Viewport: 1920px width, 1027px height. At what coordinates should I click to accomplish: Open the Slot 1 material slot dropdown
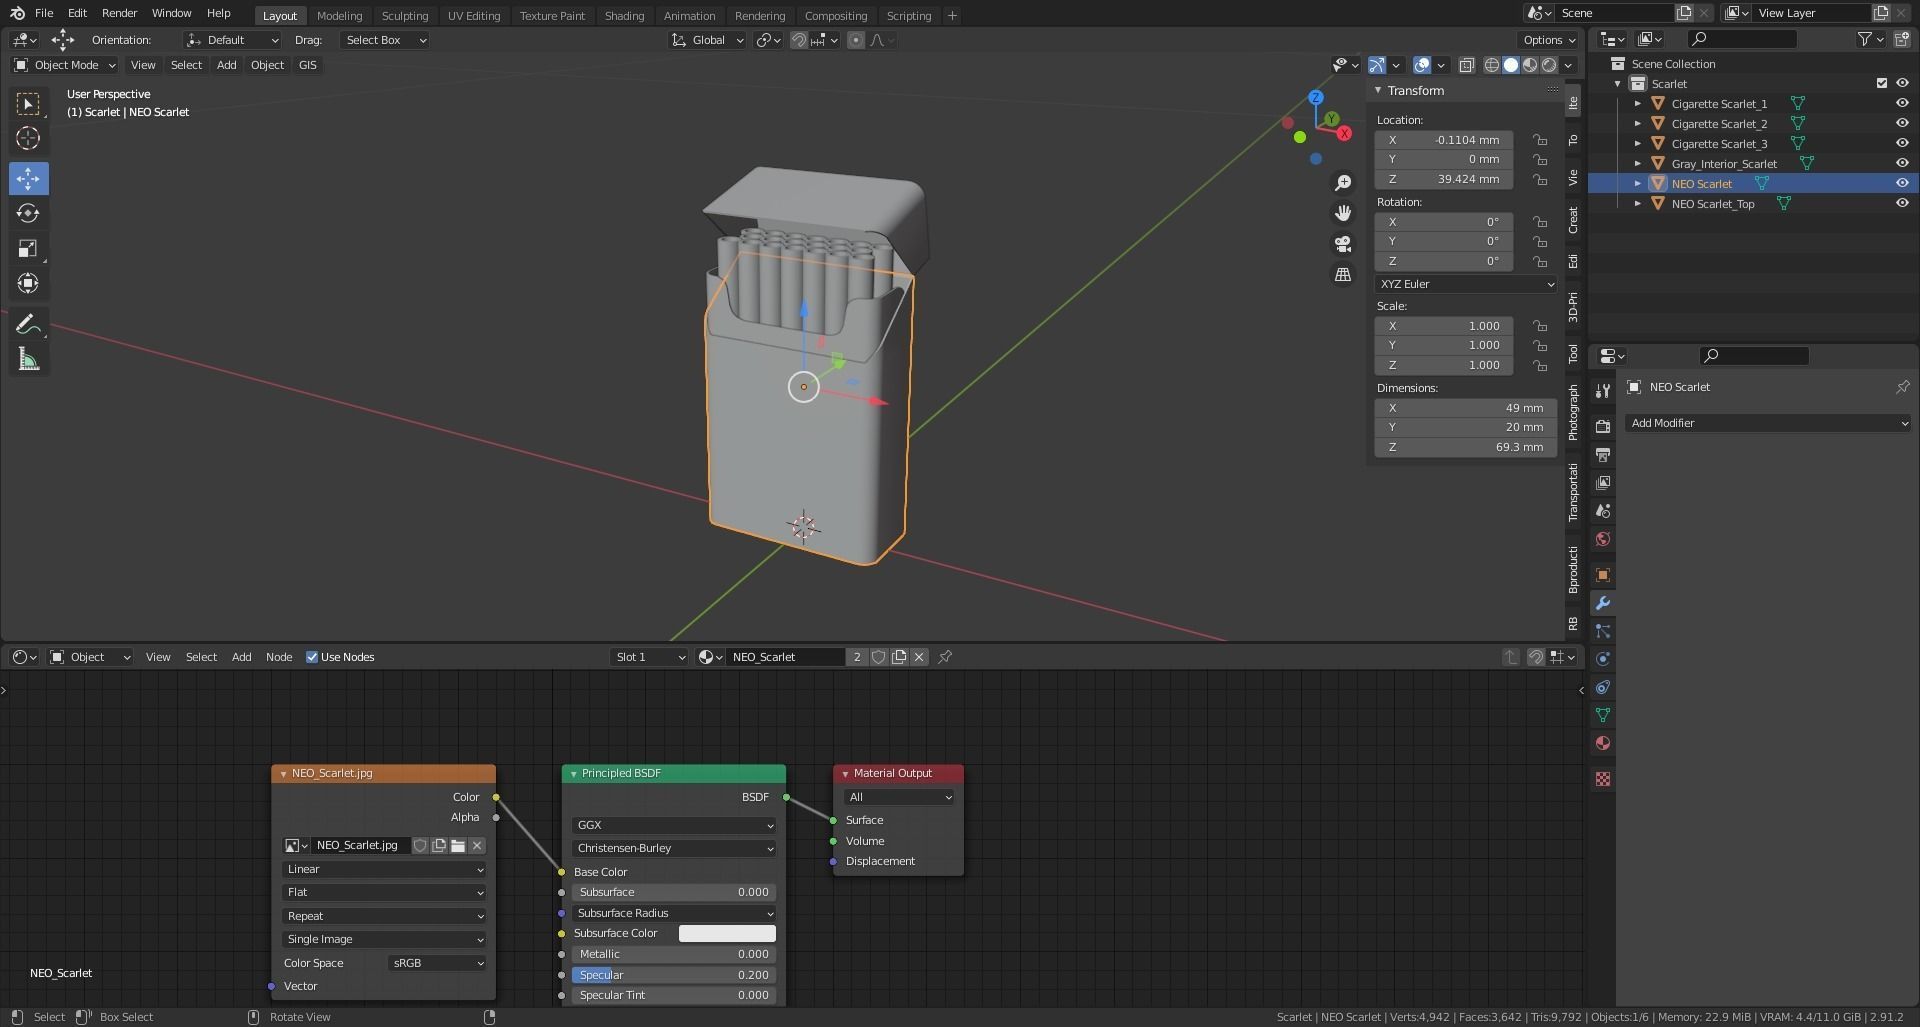(650, 657)
